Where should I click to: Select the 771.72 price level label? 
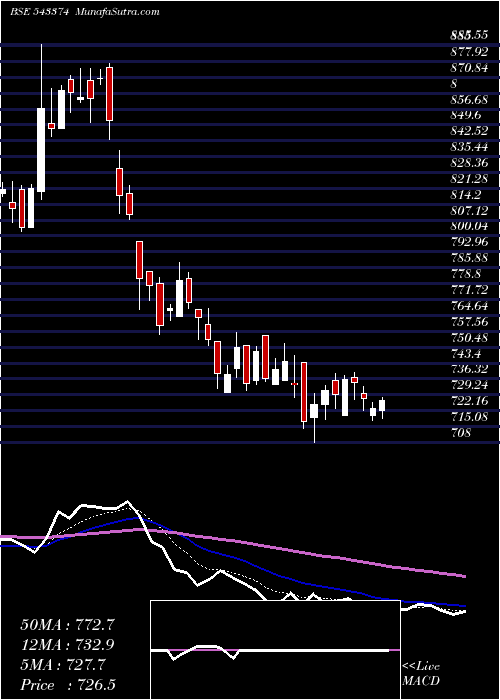pos(469,289)
